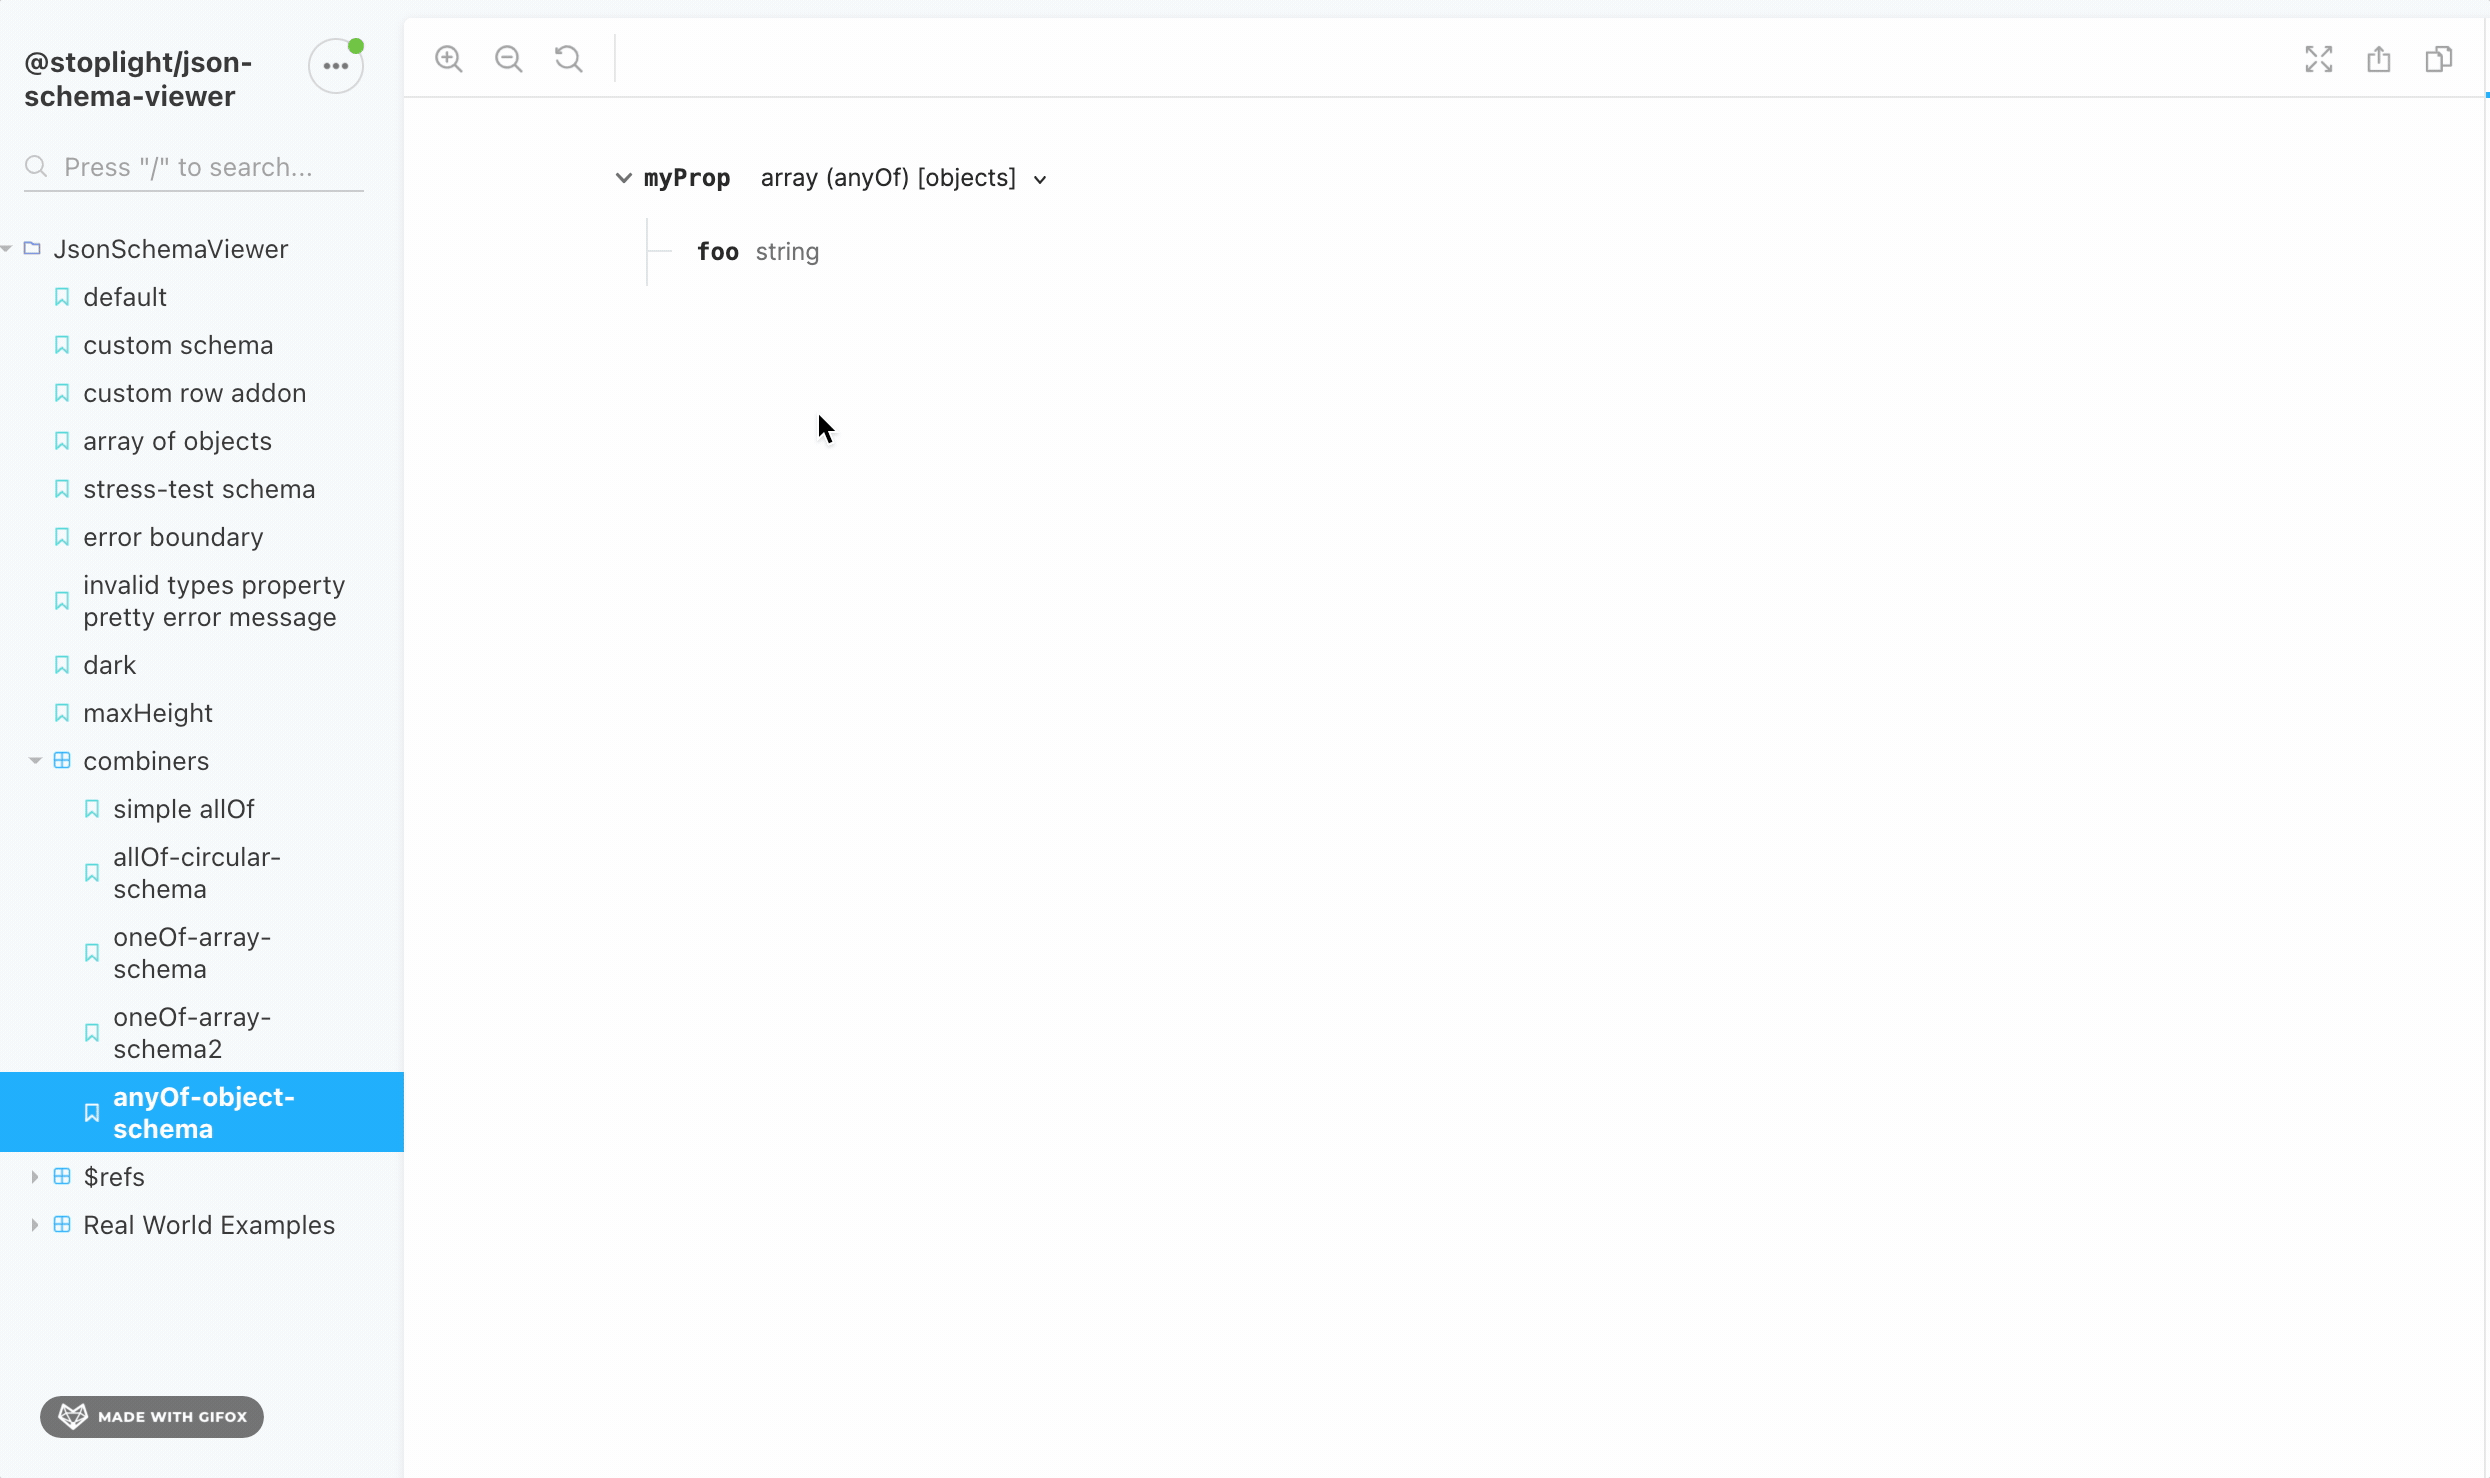Collapse the myProp row chevron
The height and width of the screenshot is (1478, 2490).
click(623, 178)
